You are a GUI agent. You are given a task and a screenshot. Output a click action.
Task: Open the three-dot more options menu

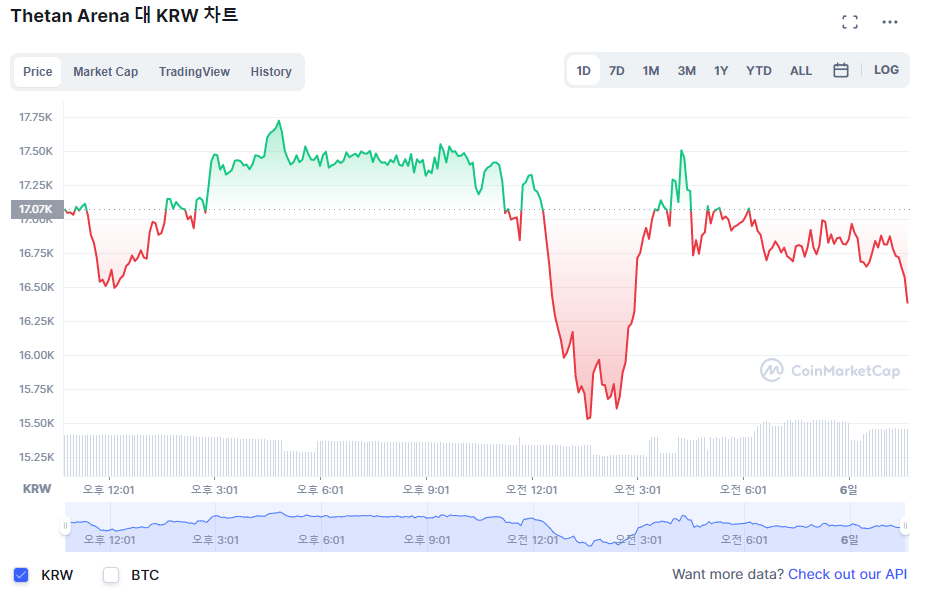pyautogui.click(x=889, y=22)
